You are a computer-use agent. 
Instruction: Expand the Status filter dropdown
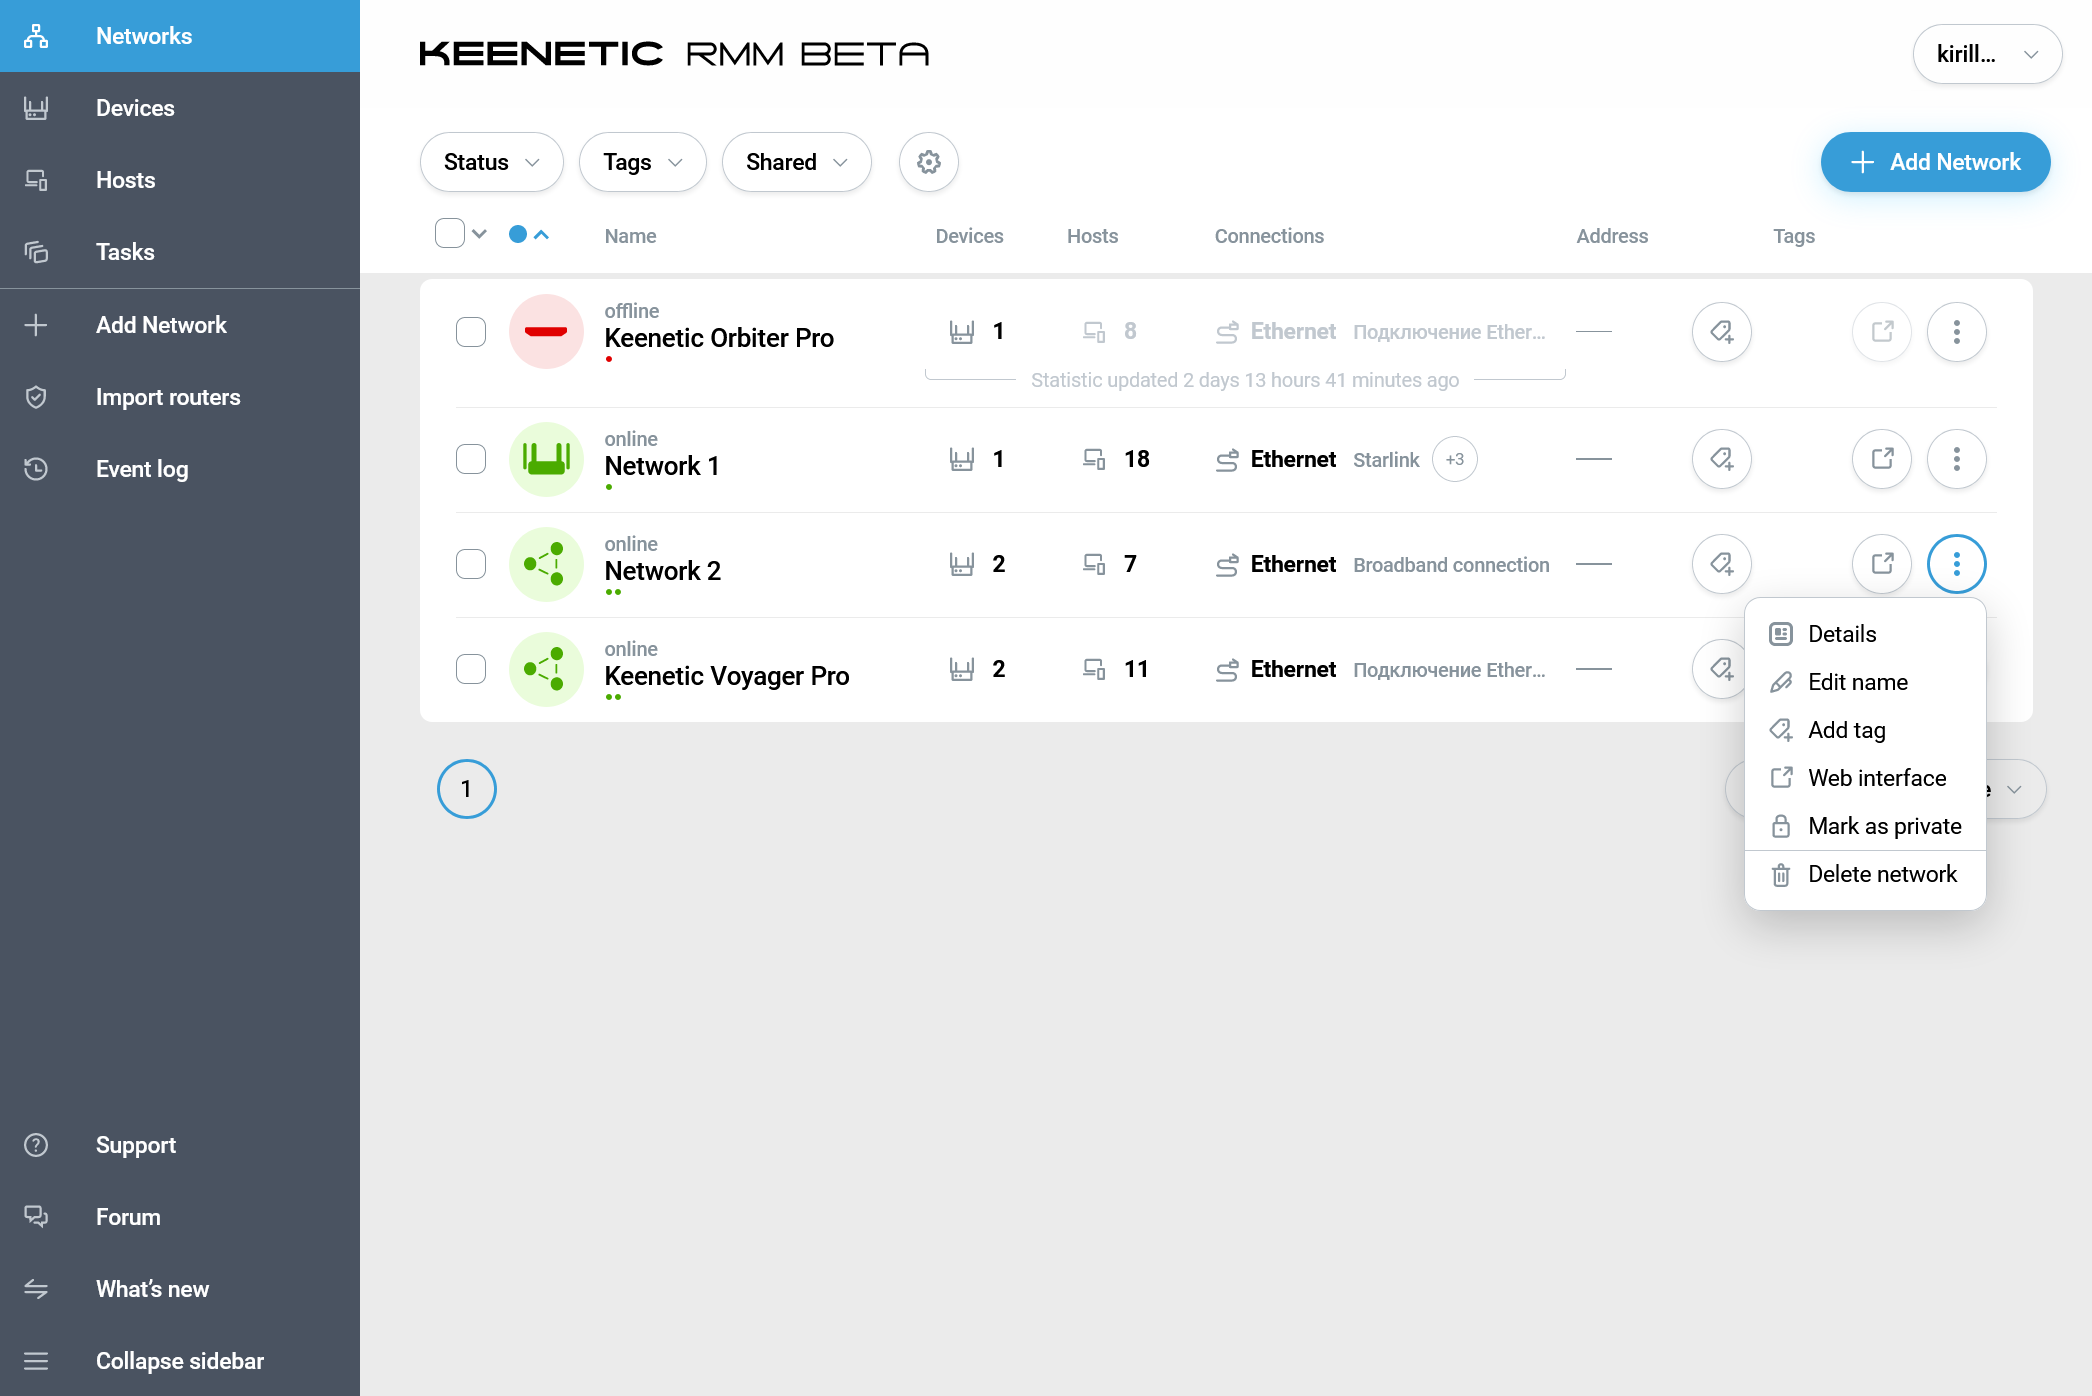(x=491, y=162)
